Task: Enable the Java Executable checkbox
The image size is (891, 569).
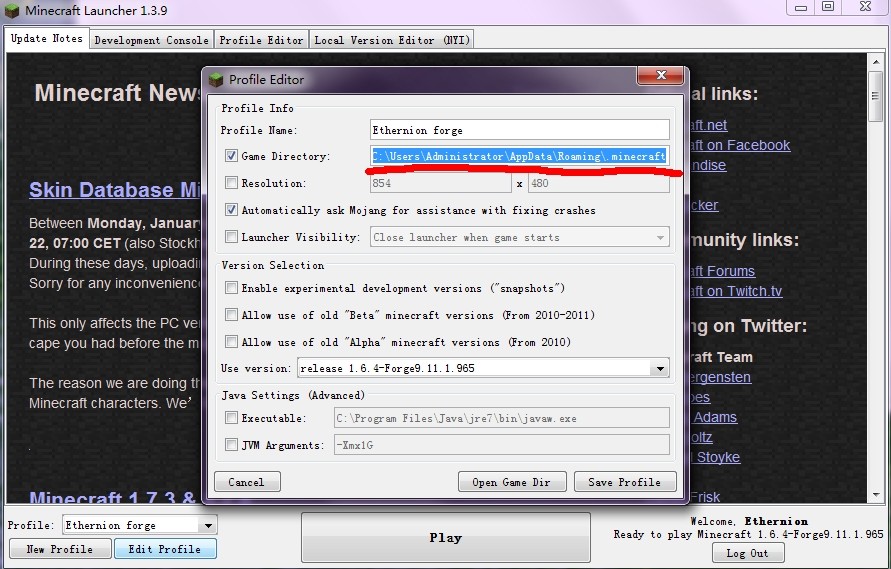Action: [x=231, y=418]
